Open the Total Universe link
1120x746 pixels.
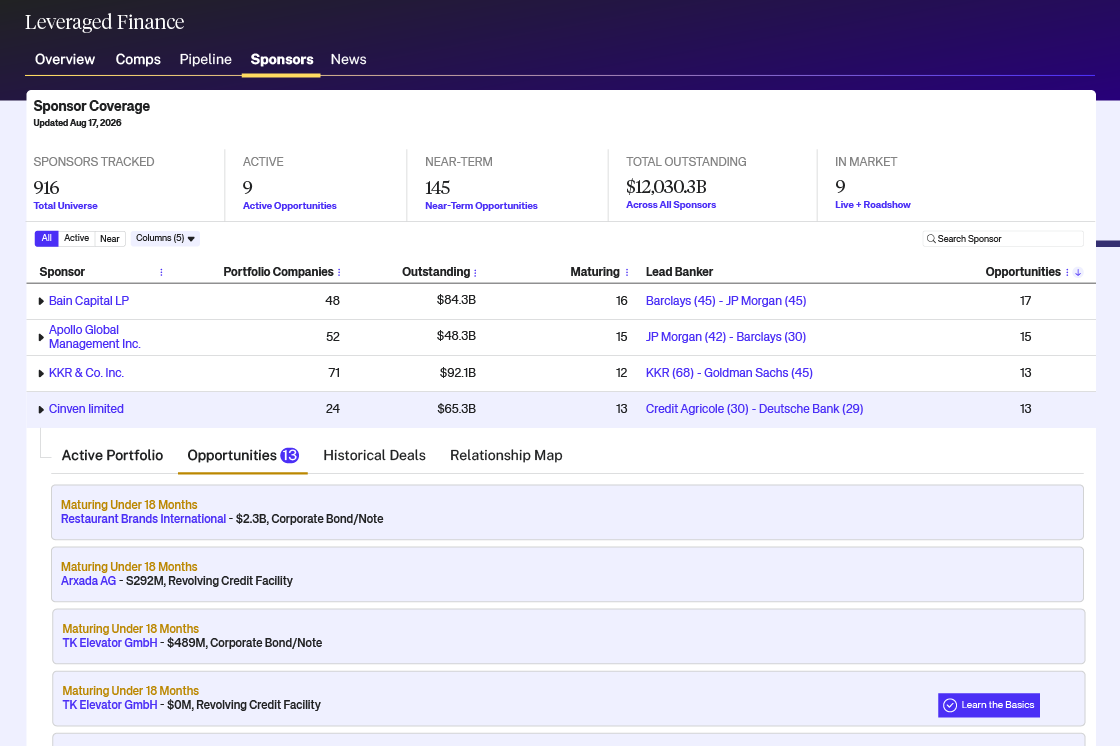click(65, 206)
